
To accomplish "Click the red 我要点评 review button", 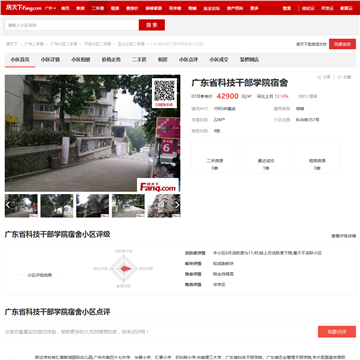I will pyautogui.click(x=337, y=332).
